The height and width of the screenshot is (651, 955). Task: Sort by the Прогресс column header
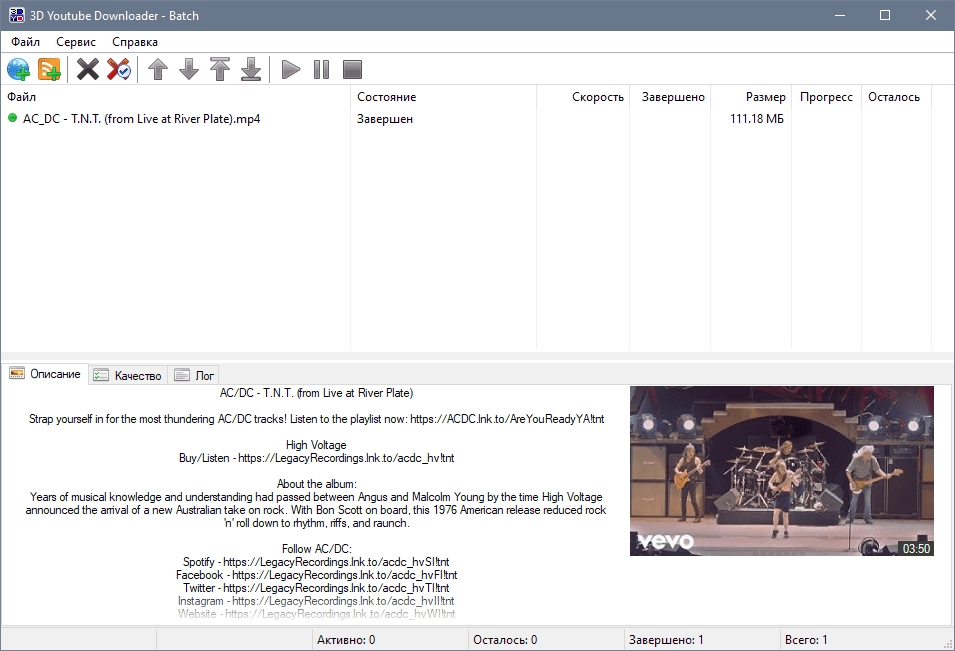[x=826, y=97]
